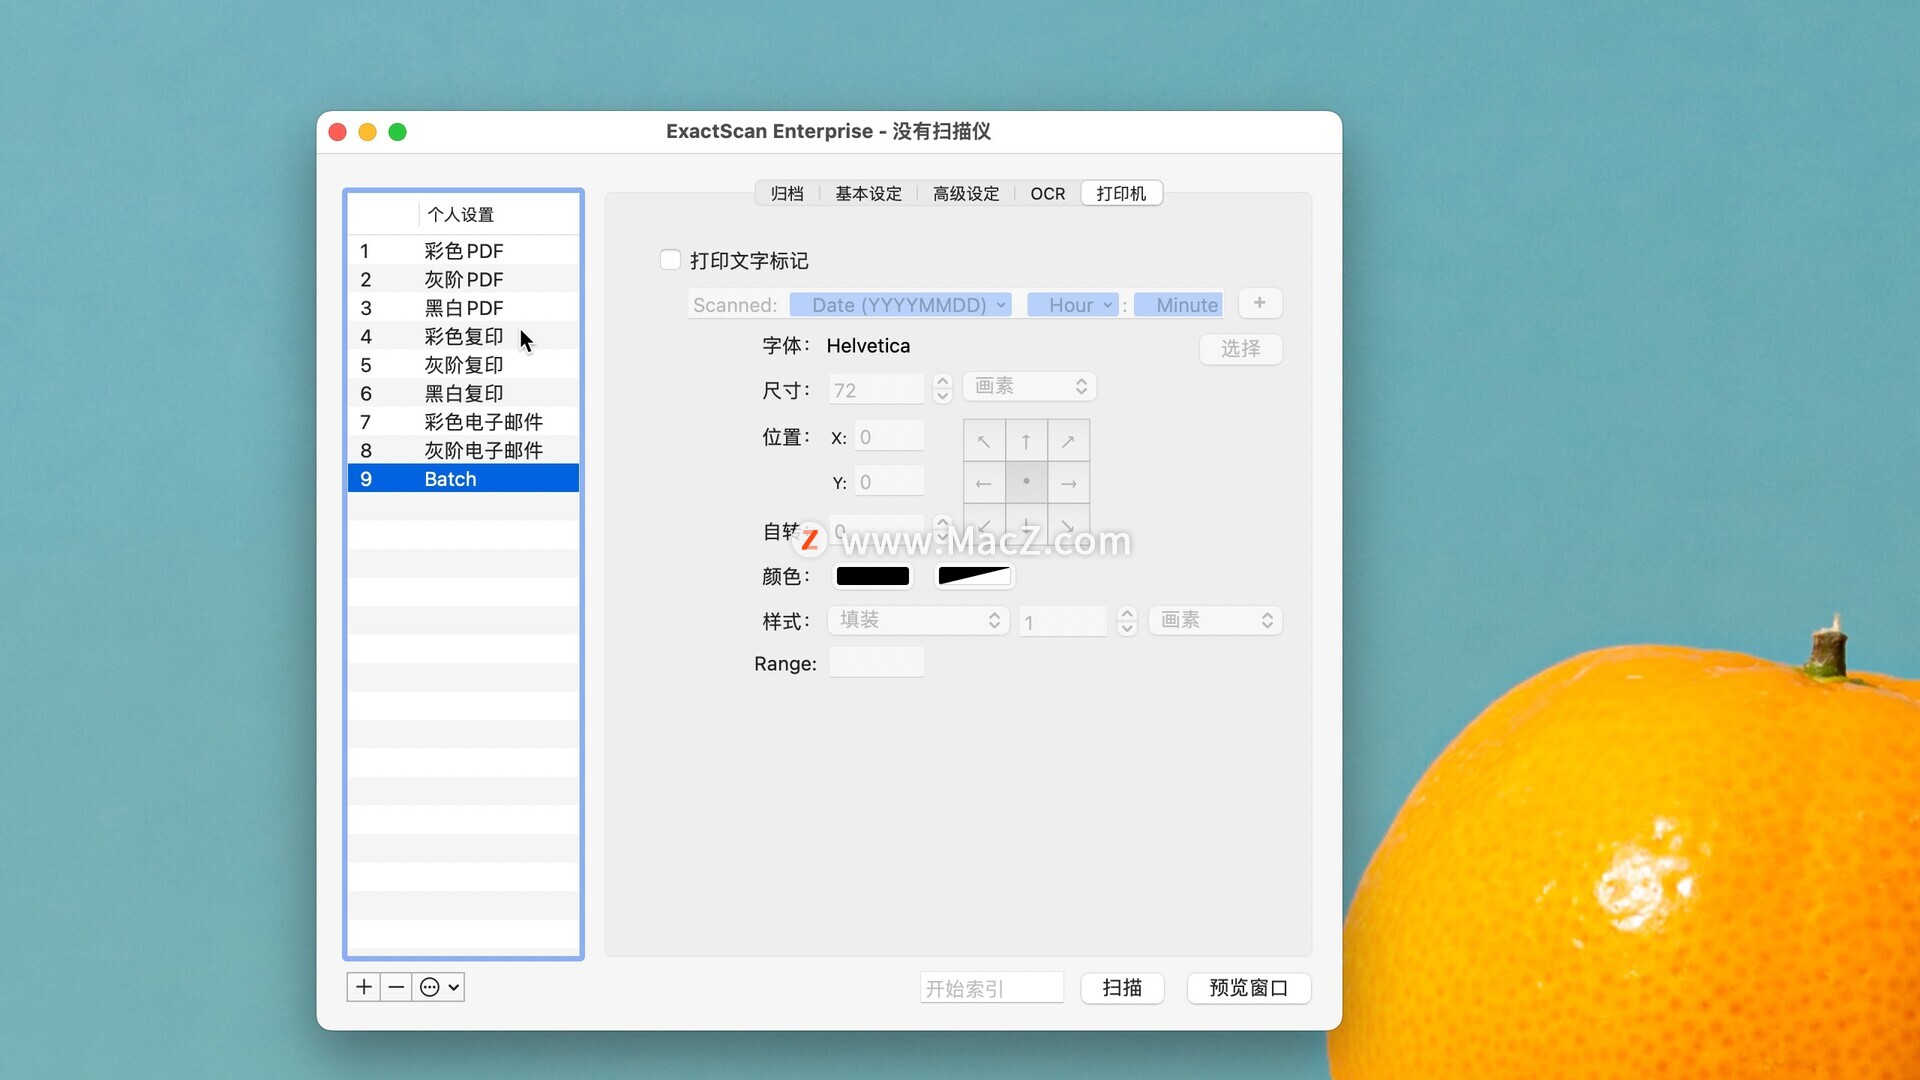Set position to top-left arrow
This screenshot has width=1920, height=1080.
(984, 441)
